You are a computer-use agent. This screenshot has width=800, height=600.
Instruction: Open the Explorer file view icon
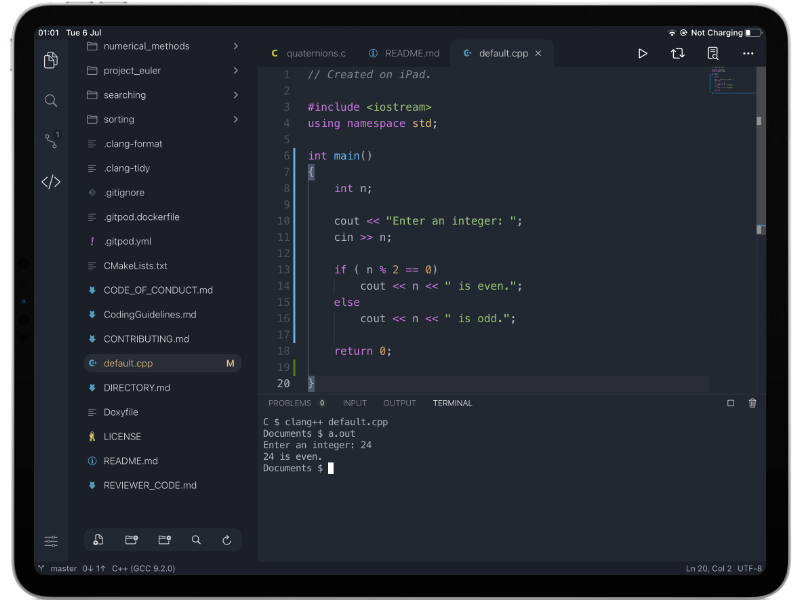click(x=50, y=60)
